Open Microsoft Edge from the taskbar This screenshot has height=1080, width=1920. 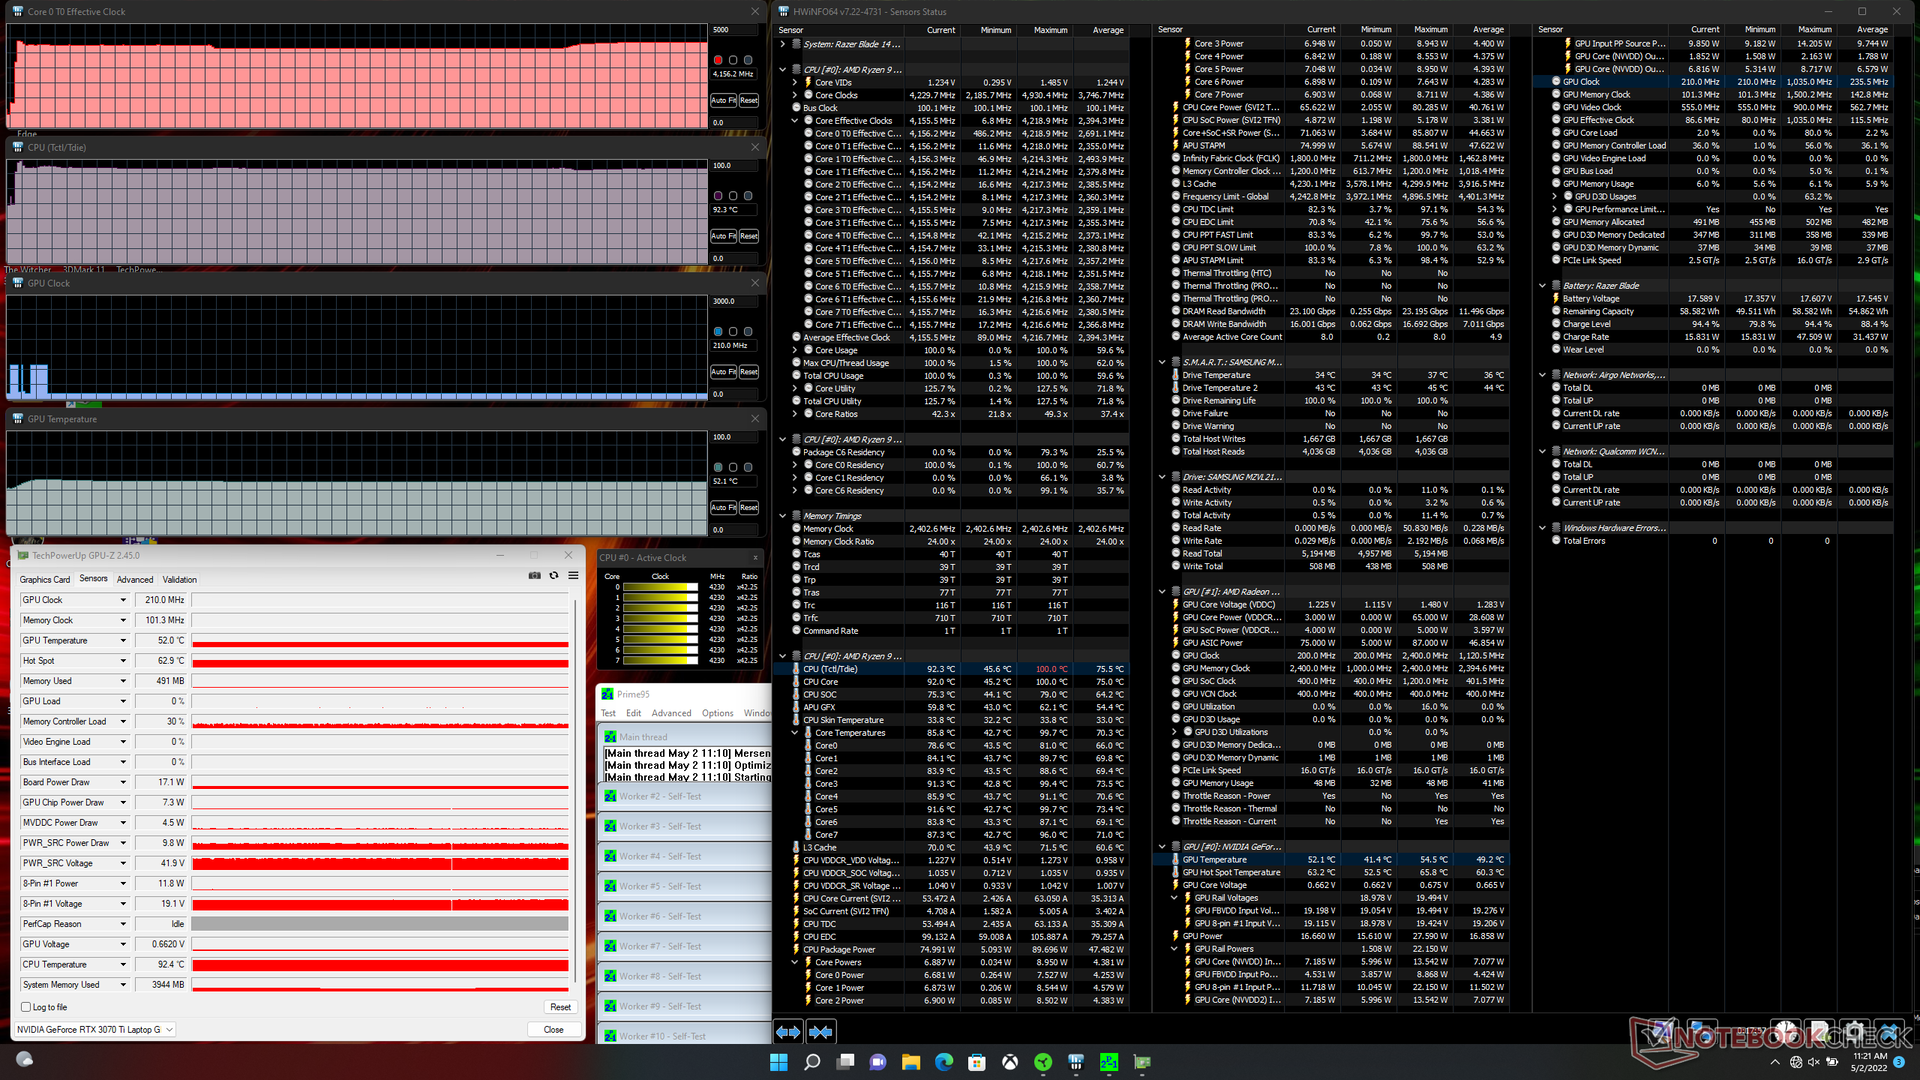coord(943,1062)
